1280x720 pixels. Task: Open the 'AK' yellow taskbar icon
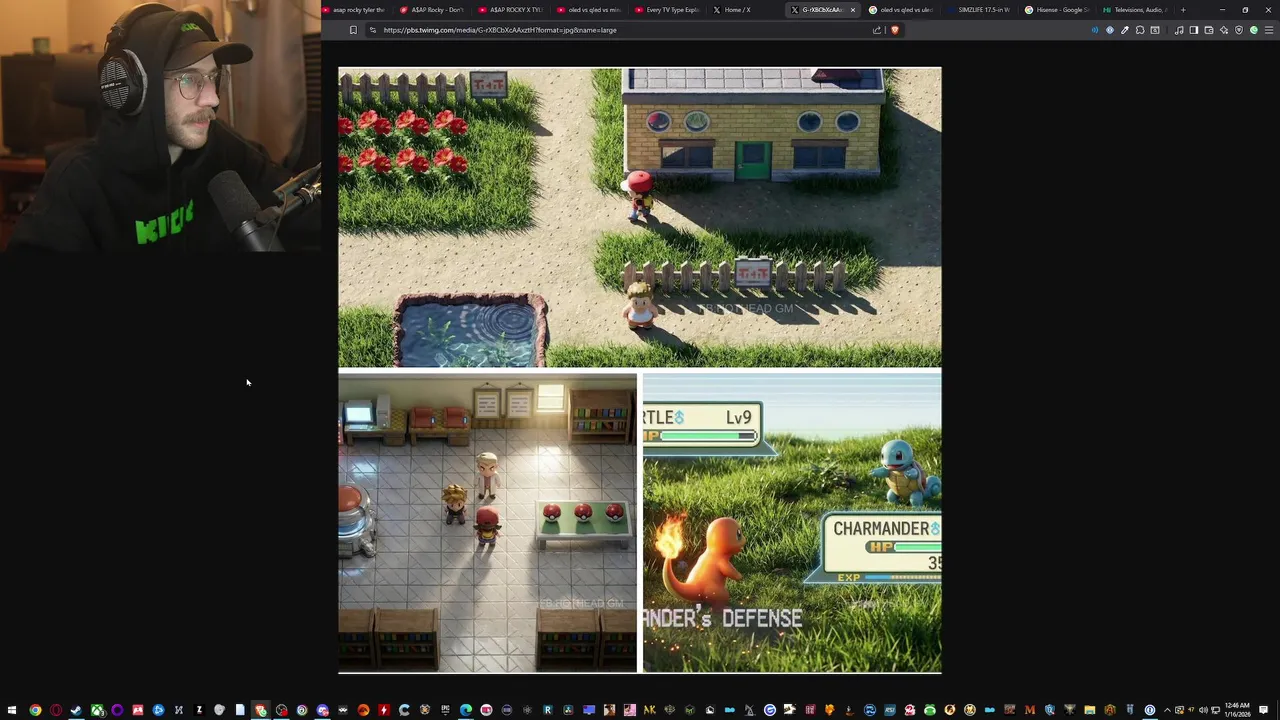click(x=649, y=710)
